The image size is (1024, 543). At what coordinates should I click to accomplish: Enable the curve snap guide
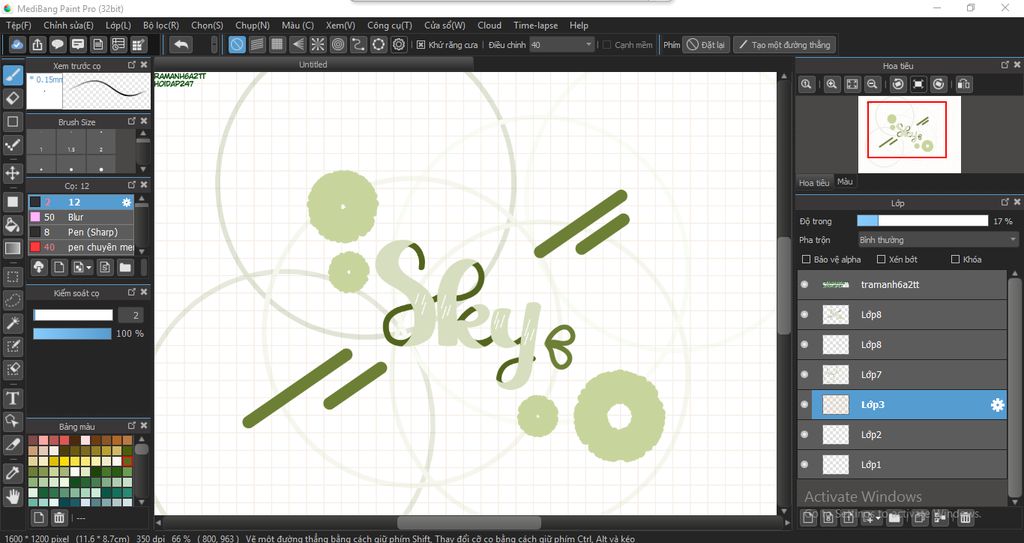point(358,44)
